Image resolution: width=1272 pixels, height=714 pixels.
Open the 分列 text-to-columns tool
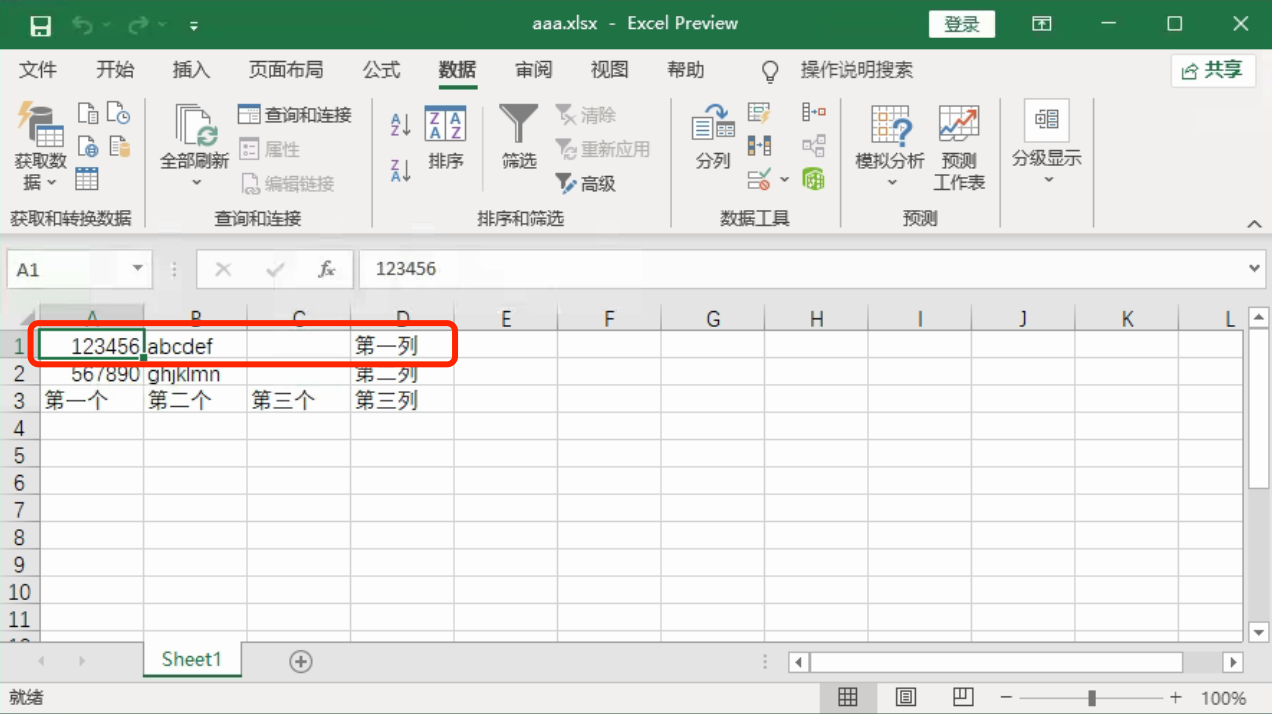[x=713, y=138]
